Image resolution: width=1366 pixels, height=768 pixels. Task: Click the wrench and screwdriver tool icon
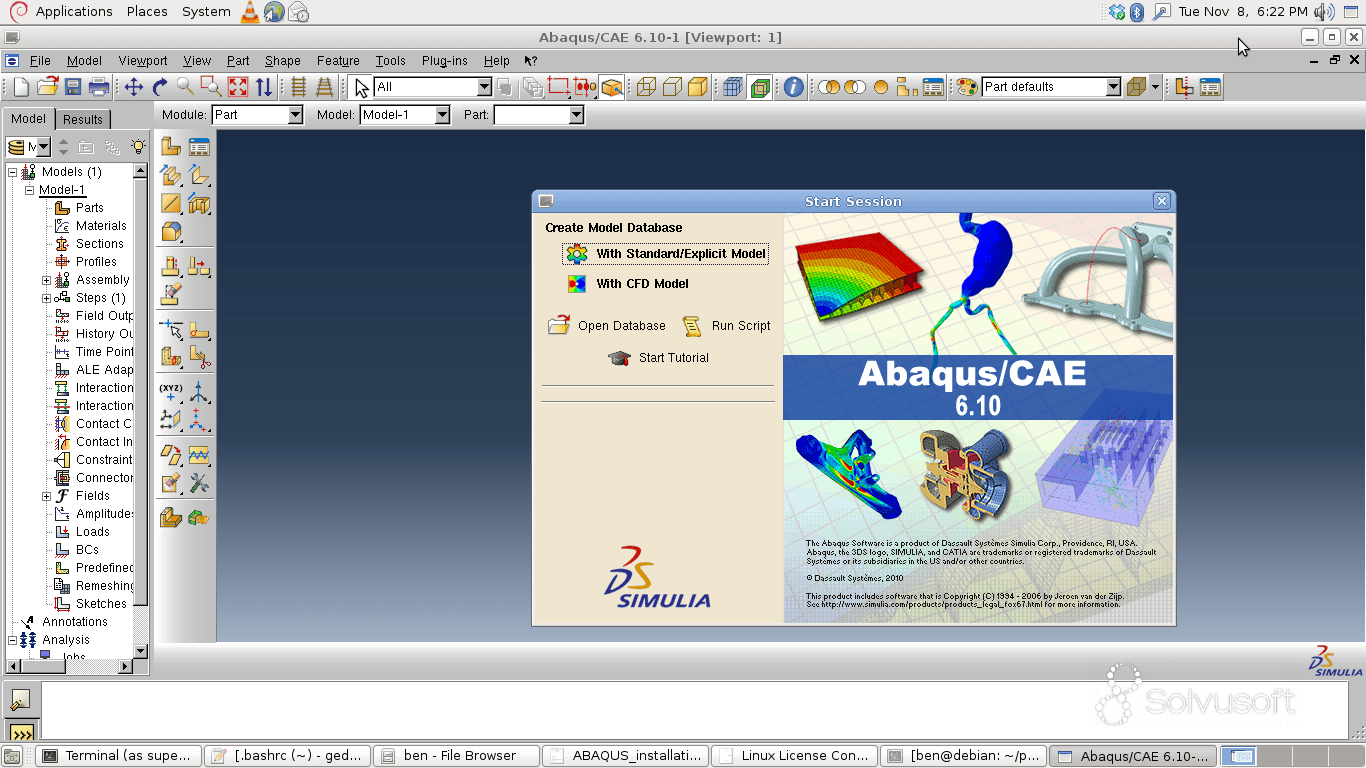click(199, 483)
